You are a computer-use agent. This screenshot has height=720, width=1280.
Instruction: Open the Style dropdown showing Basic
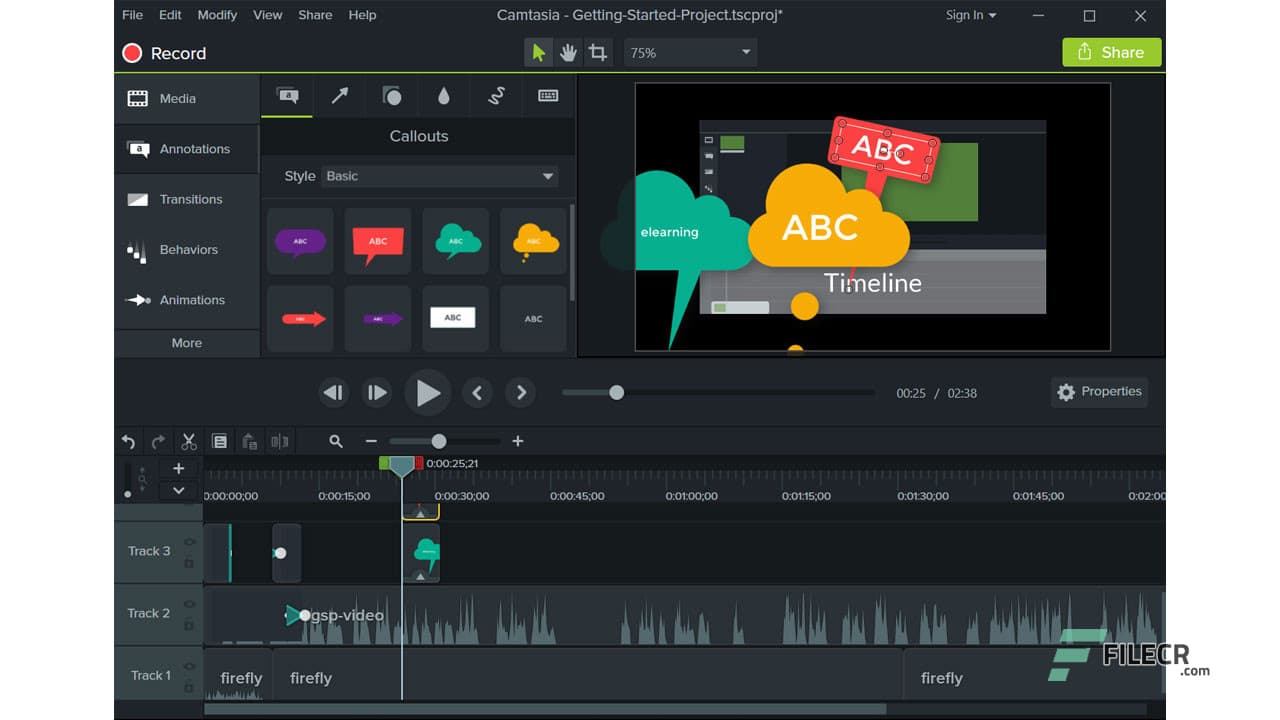click(440, 176)
